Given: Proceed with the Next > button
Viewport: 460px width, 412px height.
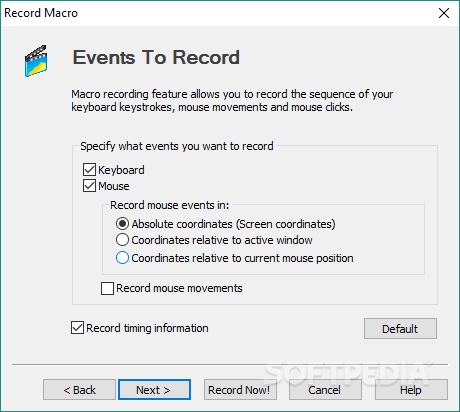Looking at the screenshot, I should [154, 390].
